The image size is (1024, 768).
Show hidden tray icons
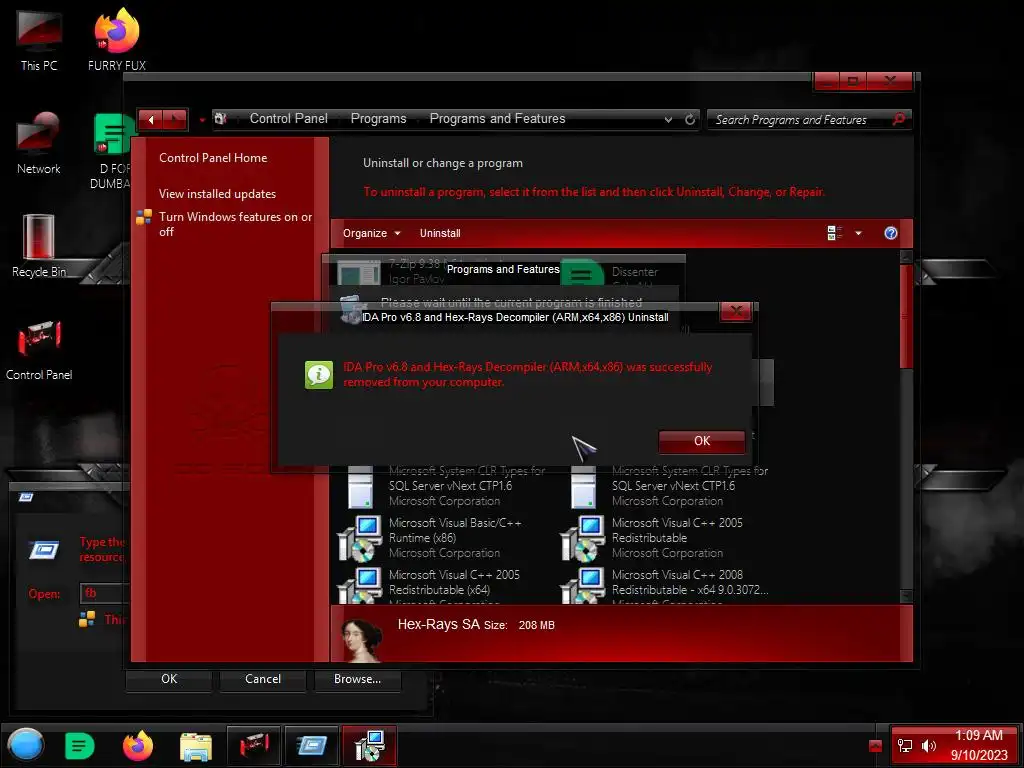pos(875,746)
